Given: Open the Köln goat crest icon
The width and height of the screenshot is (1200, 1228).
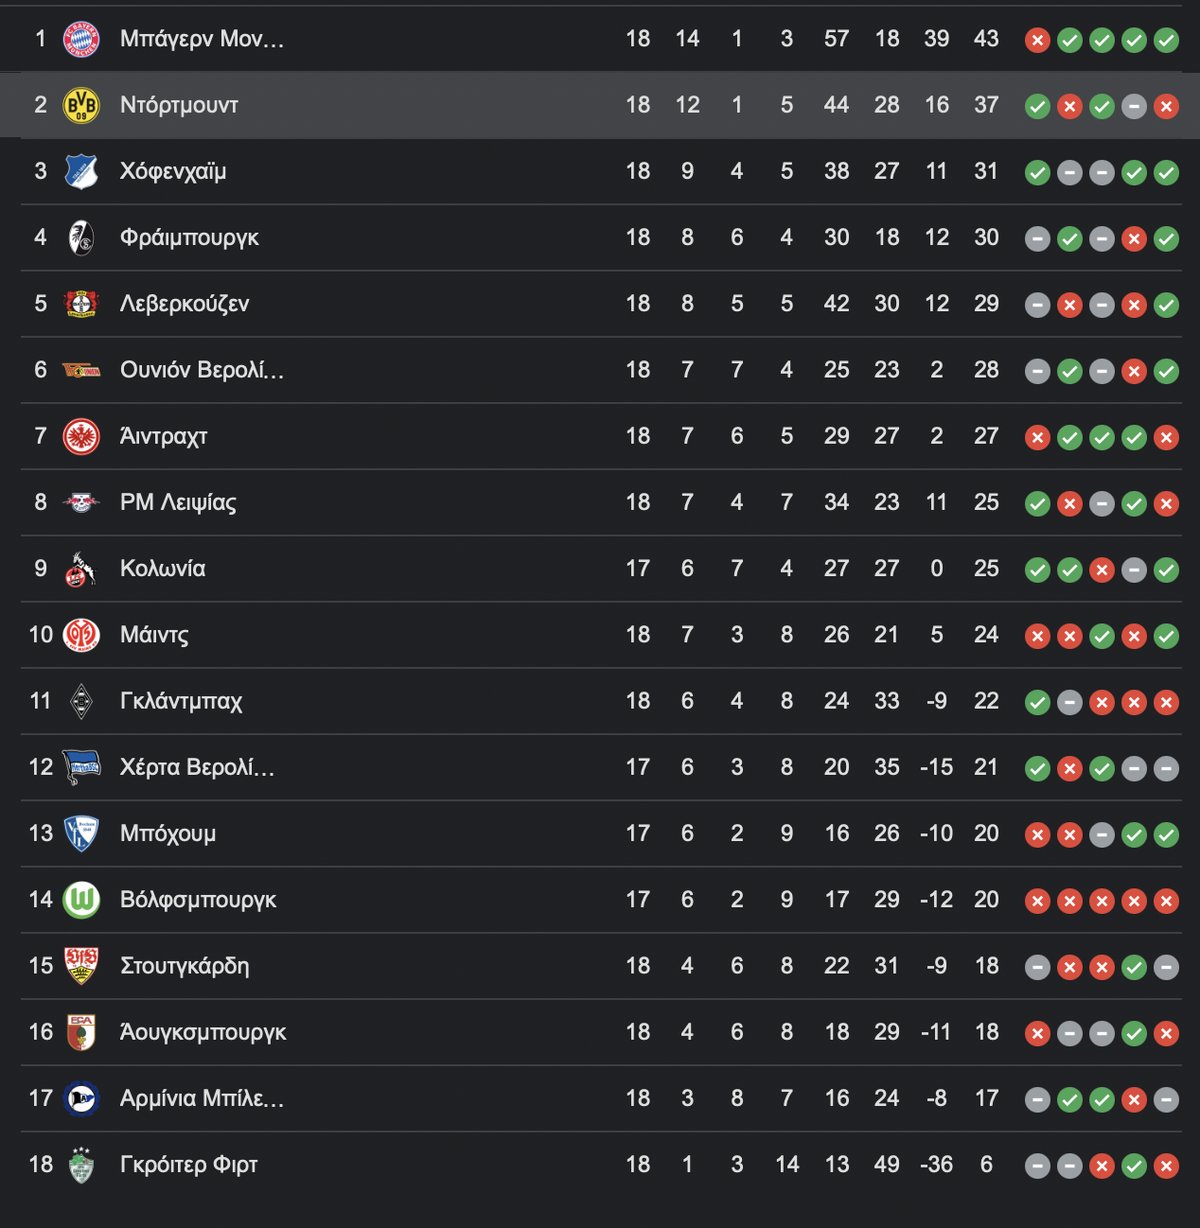Looking at the screenshot, I should pos(81,569).
